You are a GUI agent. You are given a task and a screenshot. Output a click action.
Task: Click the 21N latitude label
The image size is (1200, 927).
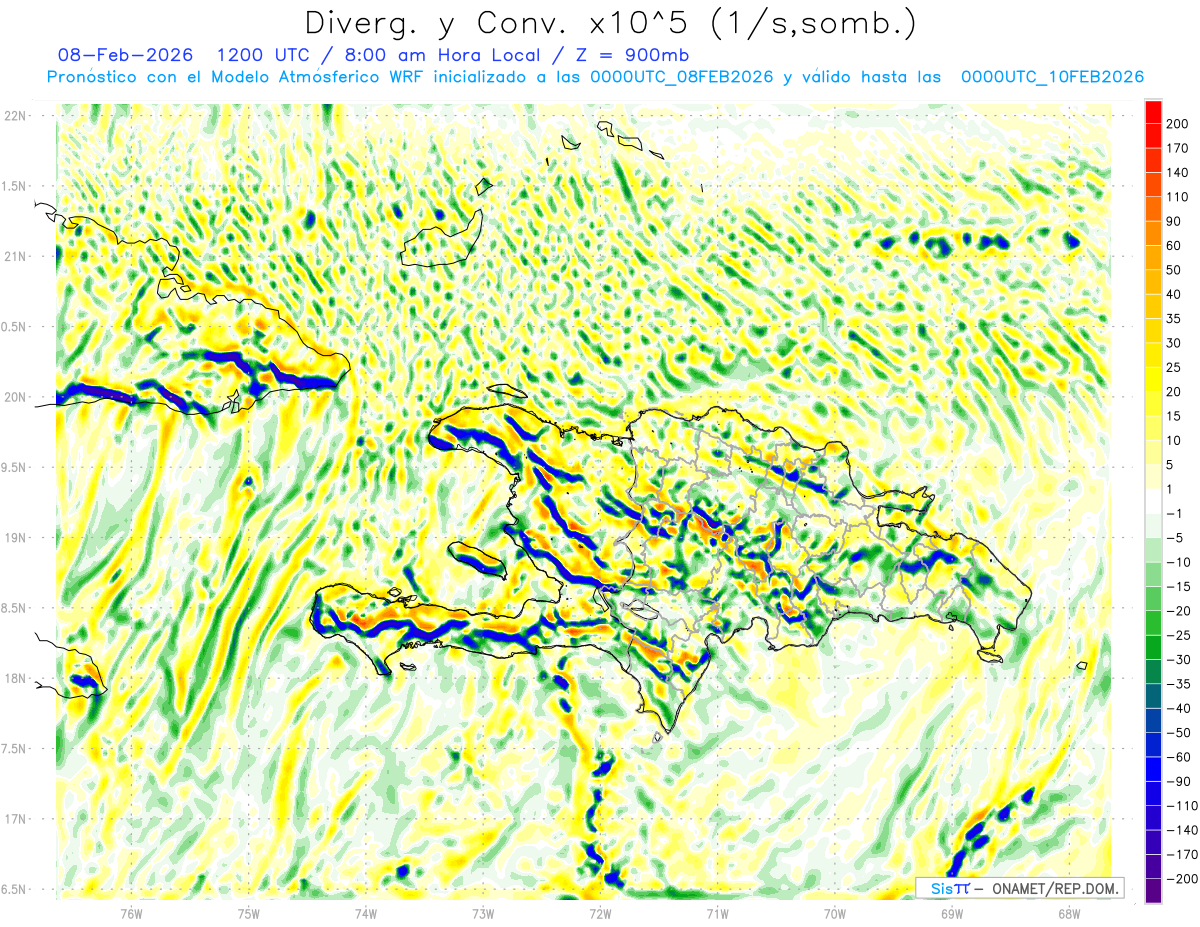click(x=14, y=256)
